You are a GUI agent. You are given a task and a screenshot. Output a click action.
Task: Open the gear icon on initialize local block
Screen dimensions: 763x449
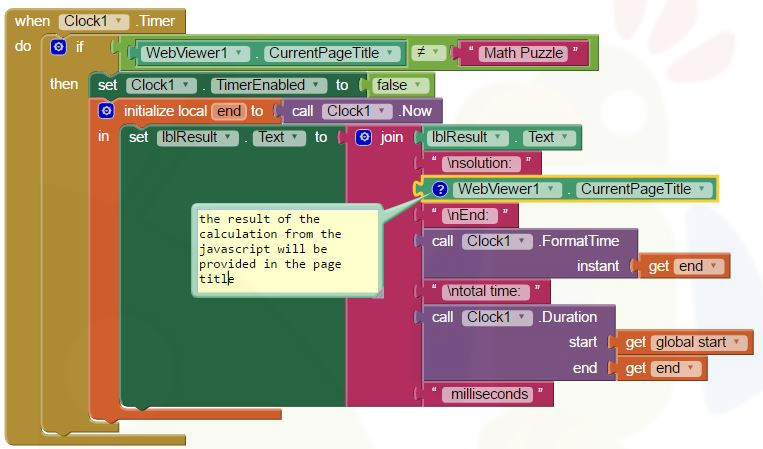[107, 111]
